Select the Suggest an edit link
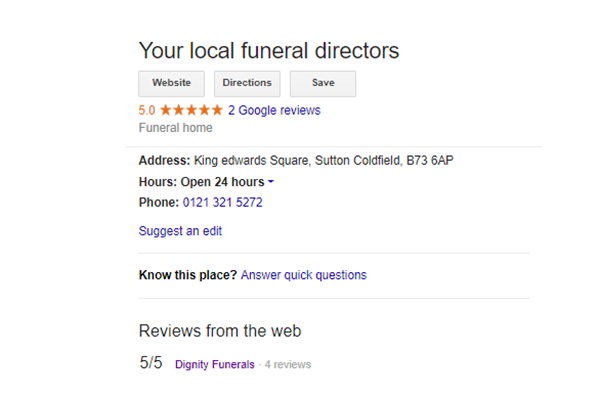This screenshot has height=400, width=600. point(180,231)
